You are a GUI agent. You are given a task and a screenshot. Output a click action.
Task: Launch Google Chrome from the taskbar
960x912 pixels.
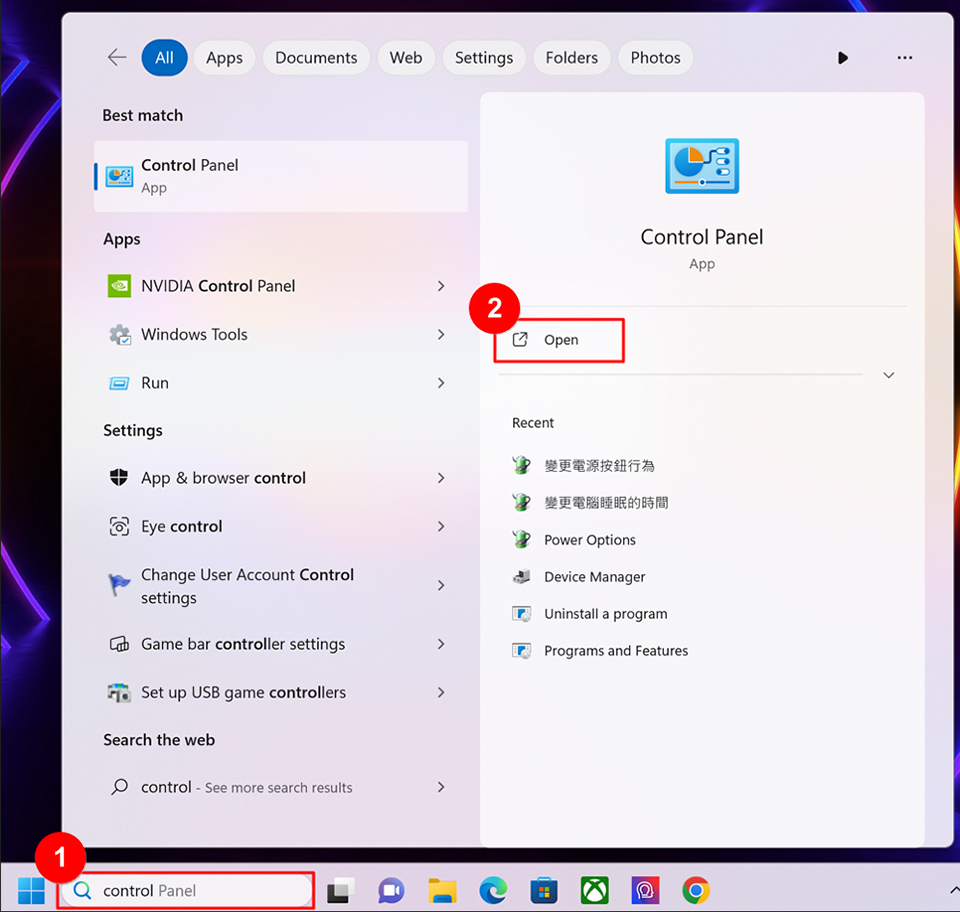click(696, 891)
